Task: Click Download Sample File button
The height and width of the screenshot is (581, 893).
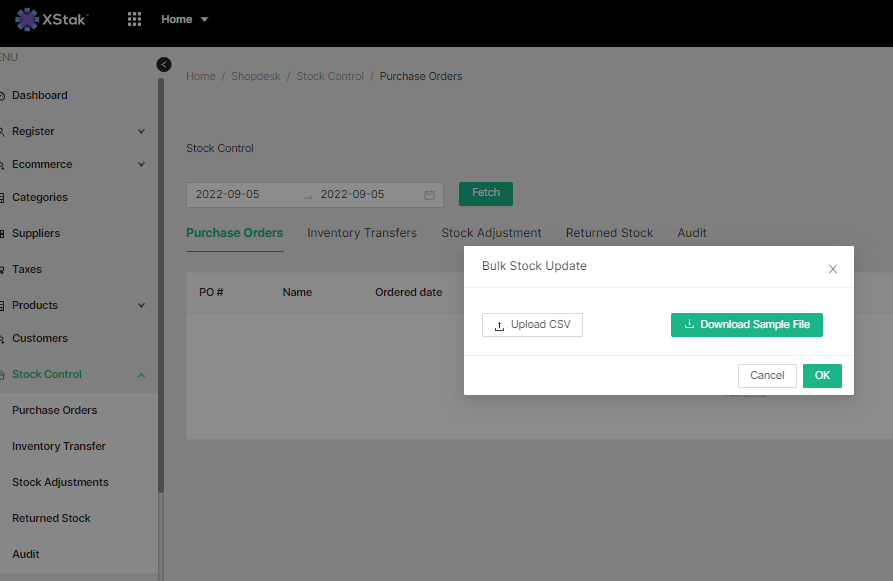Action: [746, 325]
